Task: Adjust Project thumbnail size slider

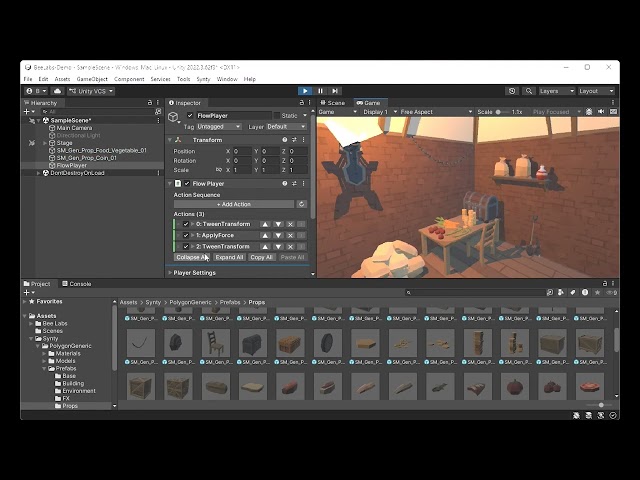Action: tap(599, 405)
